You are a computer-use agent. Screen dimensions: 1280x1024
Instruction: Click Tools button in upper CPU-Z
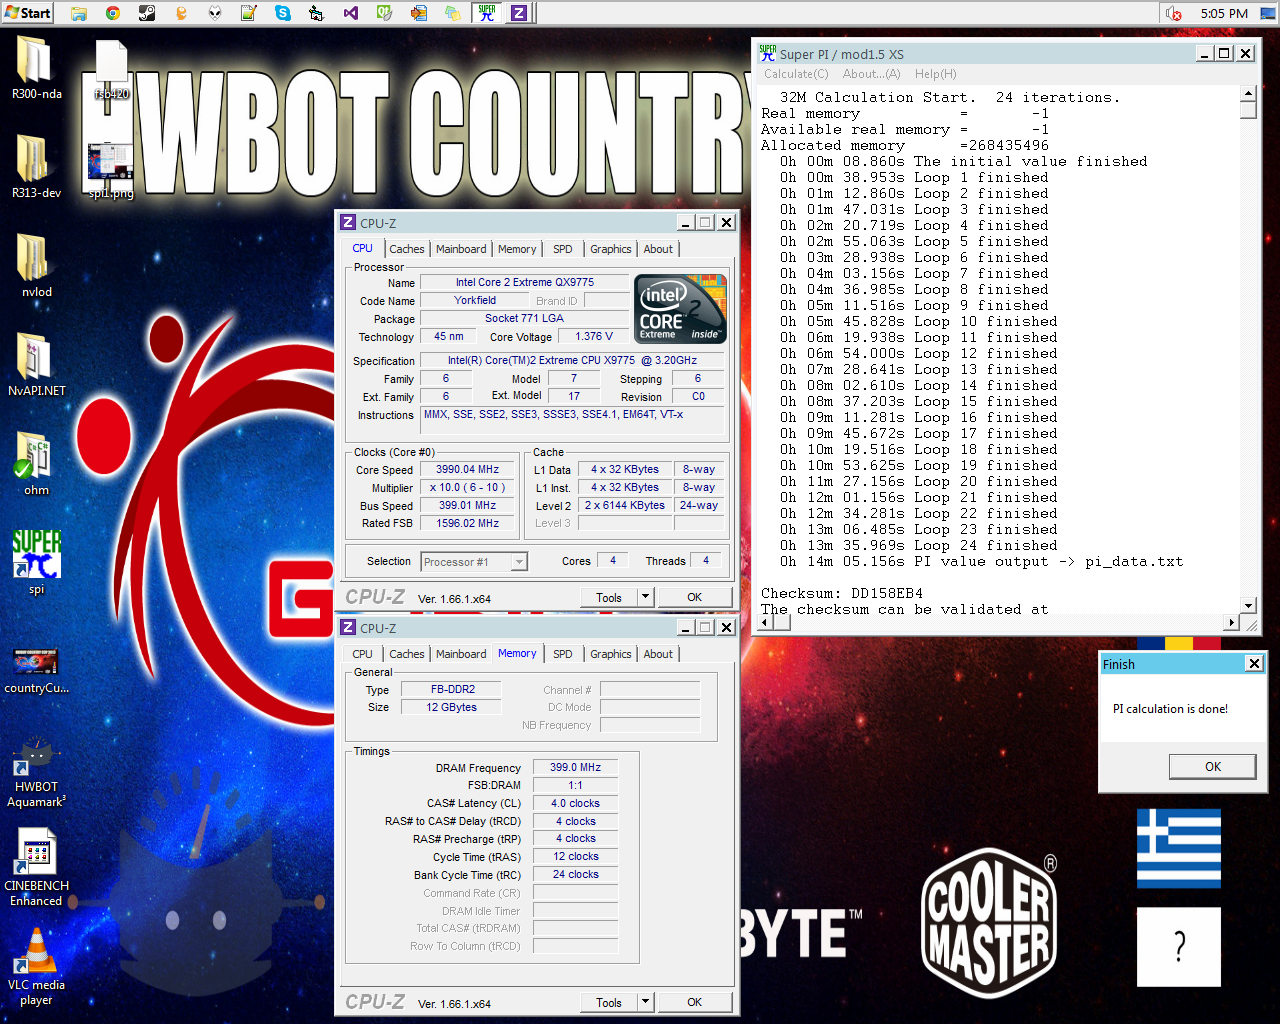(x=609, y=597)
